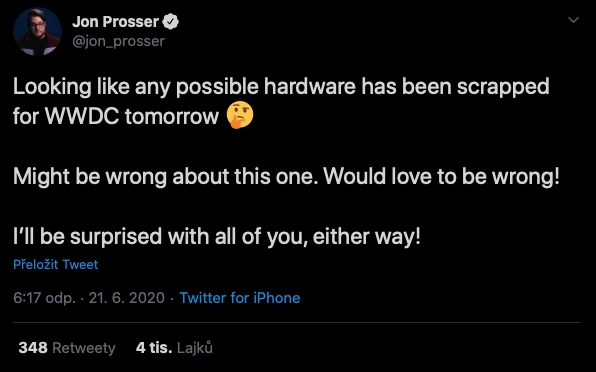Click the date 21. 6. 2020
Viewport: 596px width, 372px height.
pos(127,298)
